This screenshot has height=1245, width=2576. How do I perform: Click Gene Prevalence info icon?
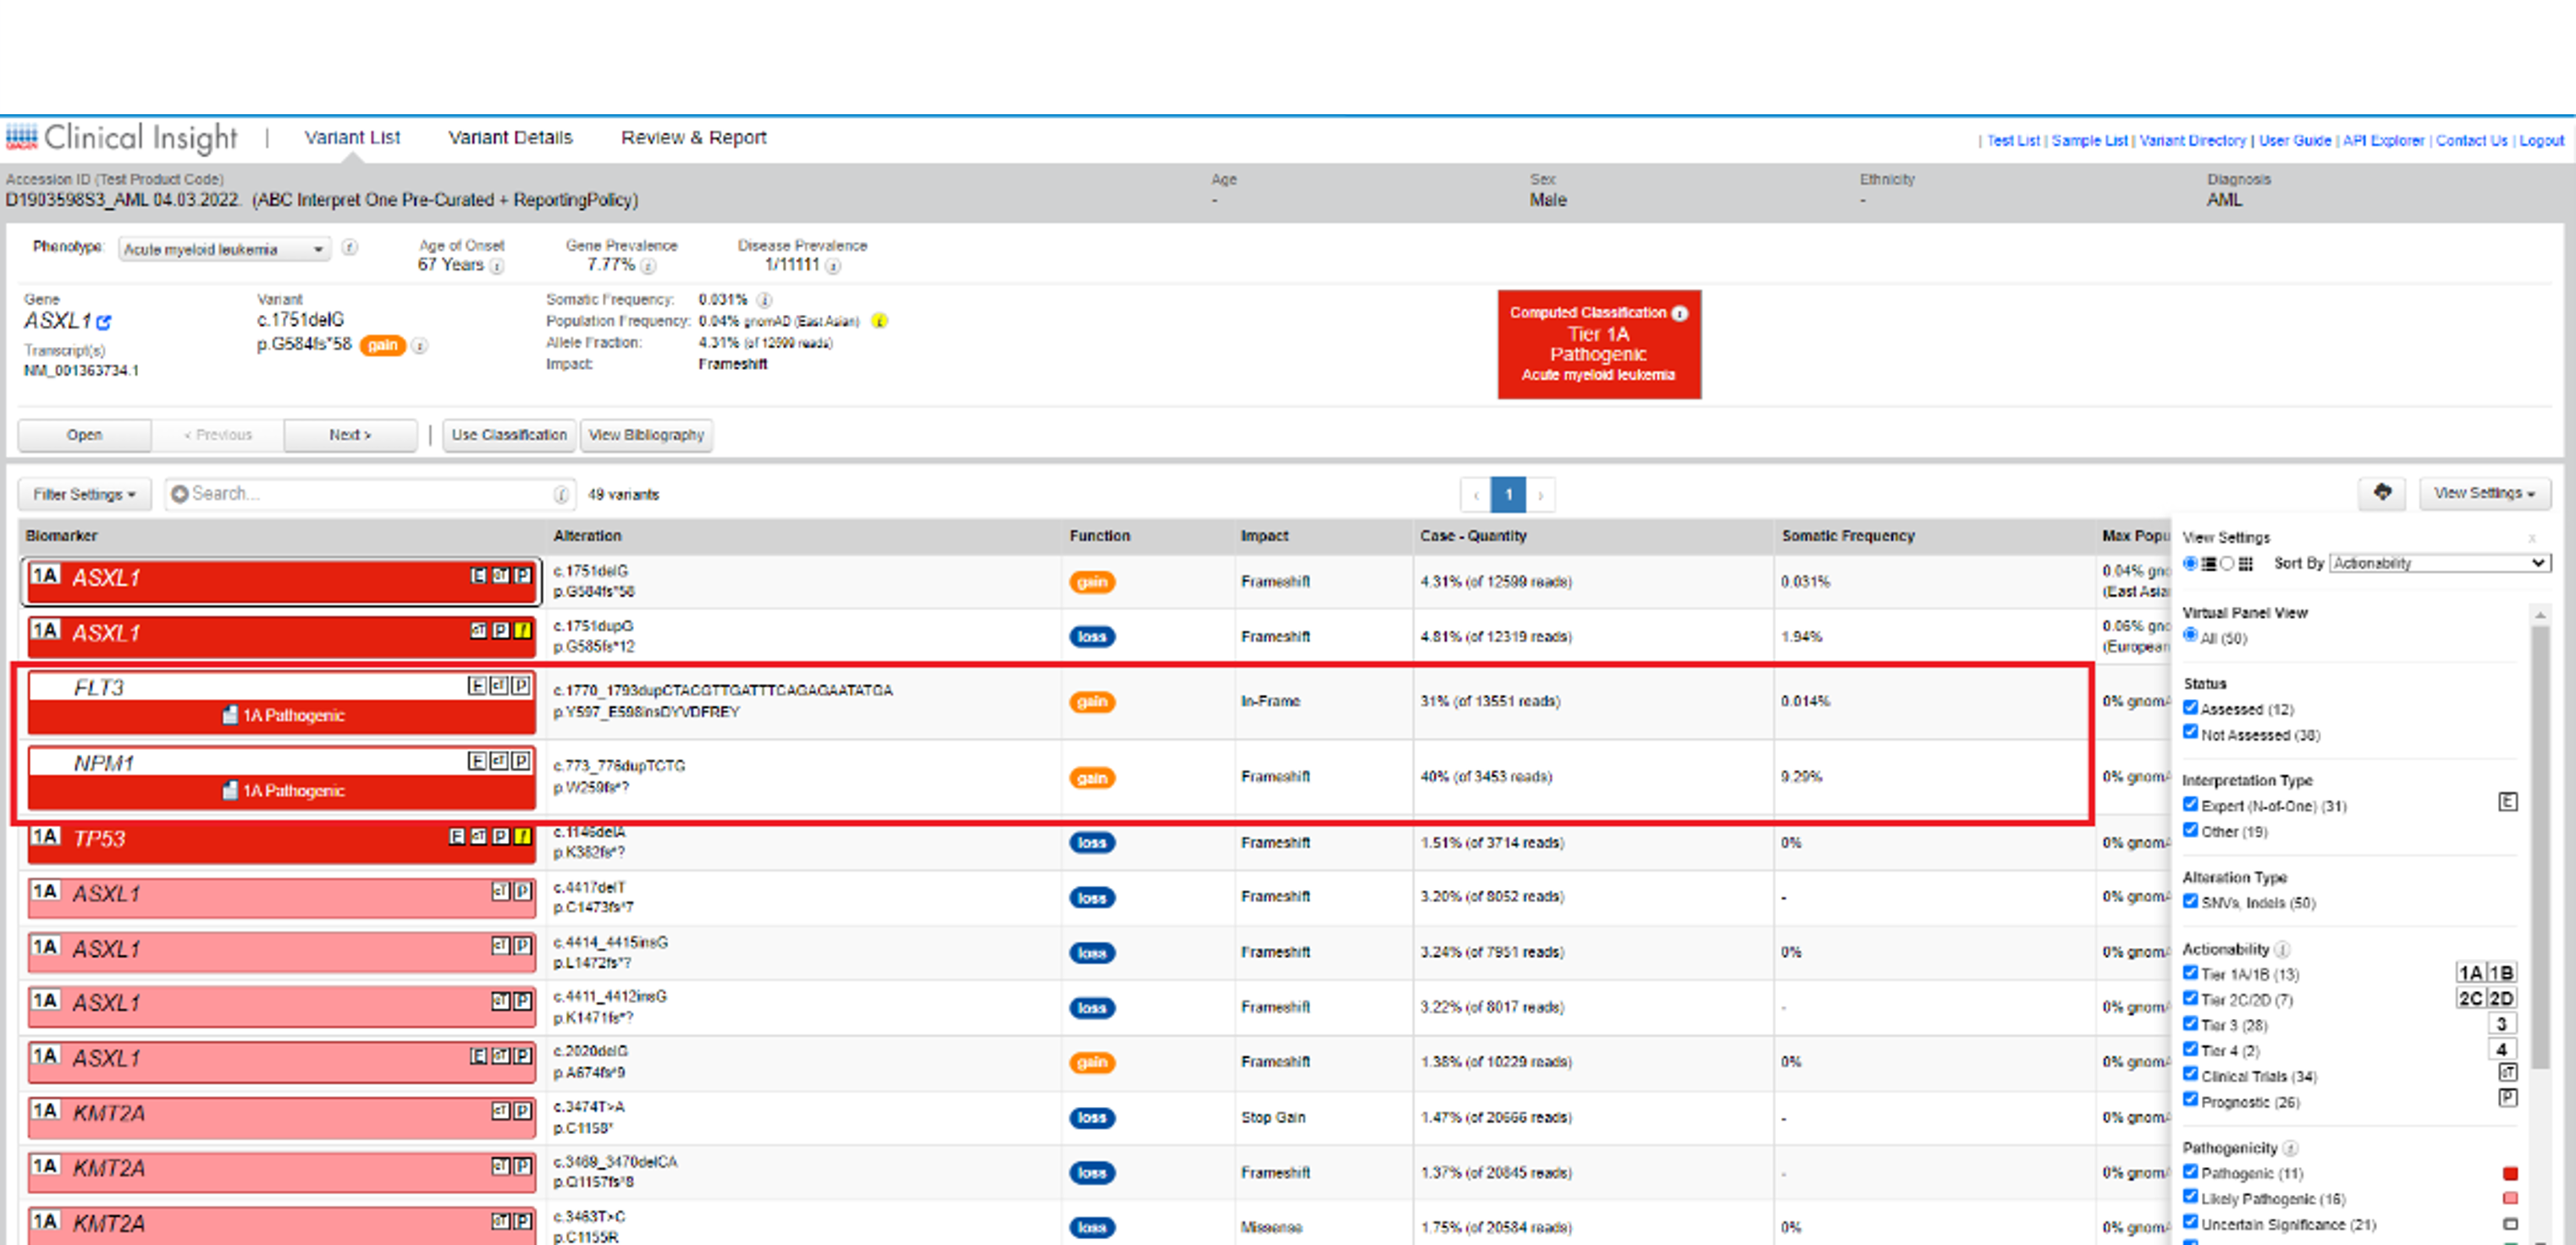click(648, 266)
